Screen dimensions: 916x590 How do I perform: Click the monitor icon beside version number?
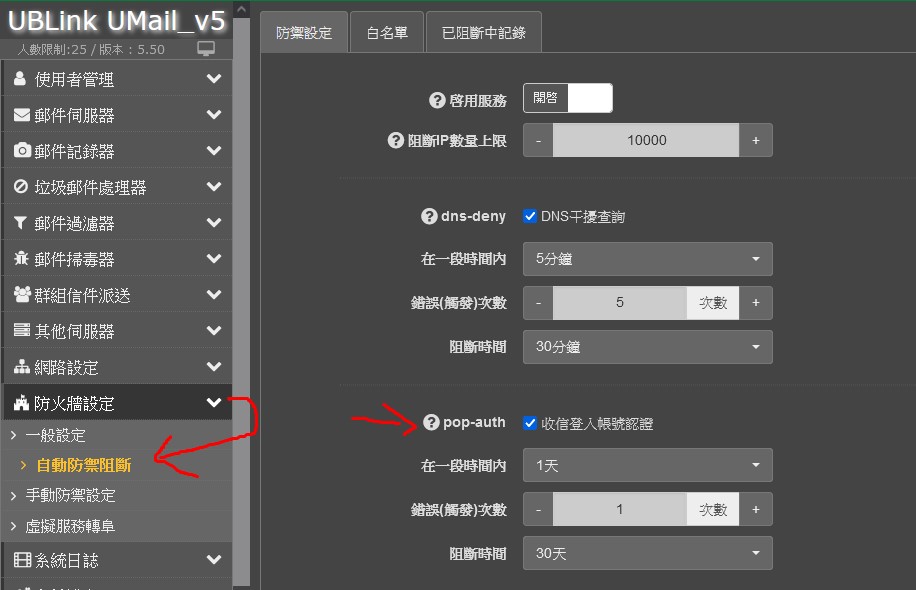tap(206, 49)
